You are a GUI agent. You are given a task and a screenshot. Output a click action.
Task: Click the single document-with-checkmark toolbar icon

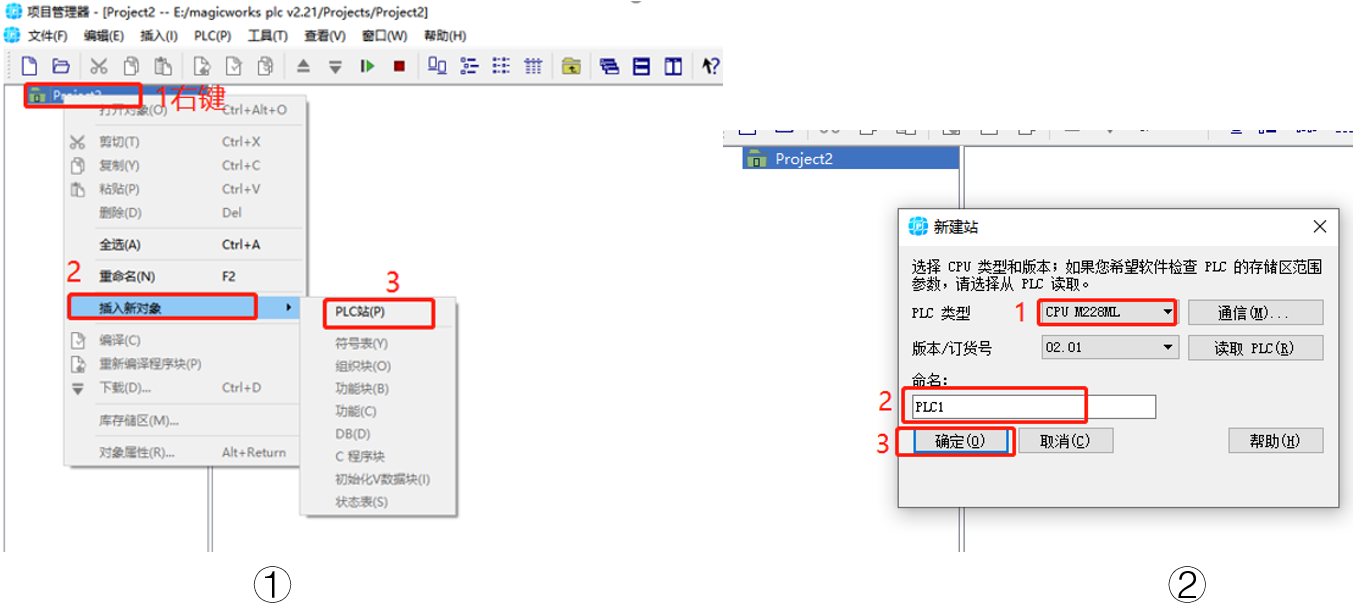[x=233, y=66]
